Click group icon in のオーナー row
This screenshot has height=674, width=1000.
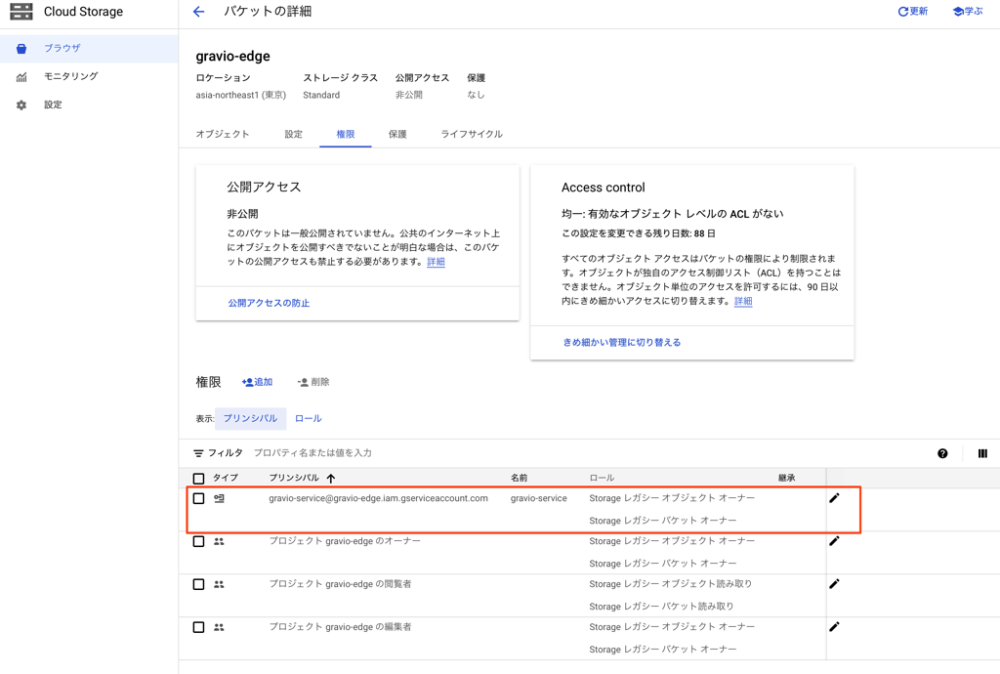(219, 541)
